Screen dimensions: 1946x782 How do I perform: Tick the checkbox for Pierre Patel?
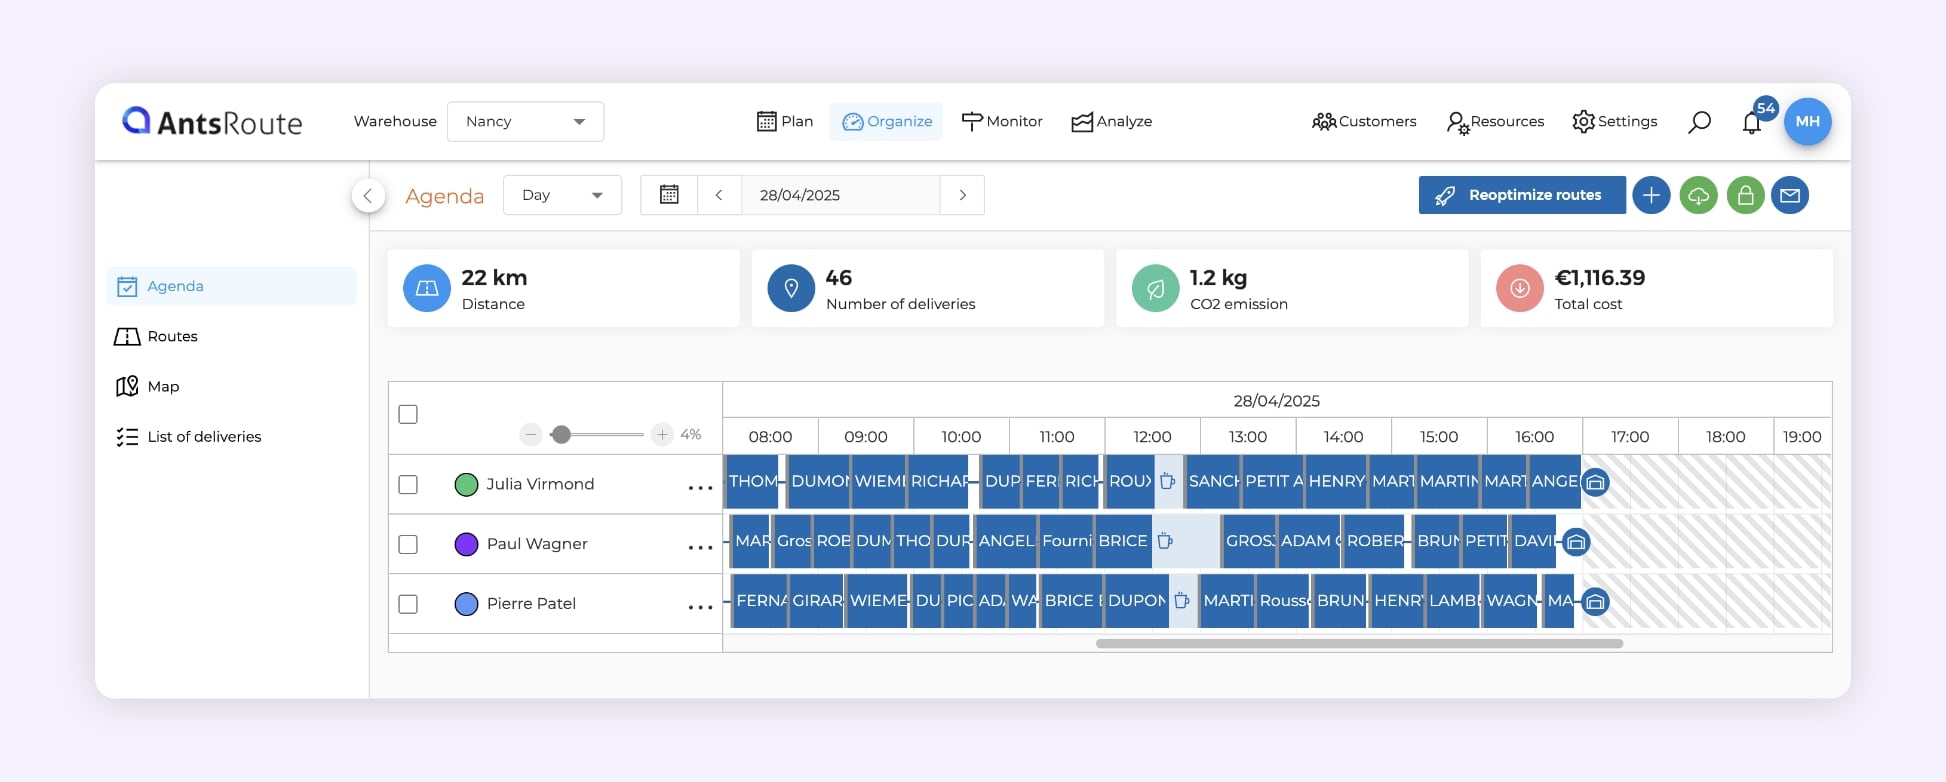click(x=408, y=604)
